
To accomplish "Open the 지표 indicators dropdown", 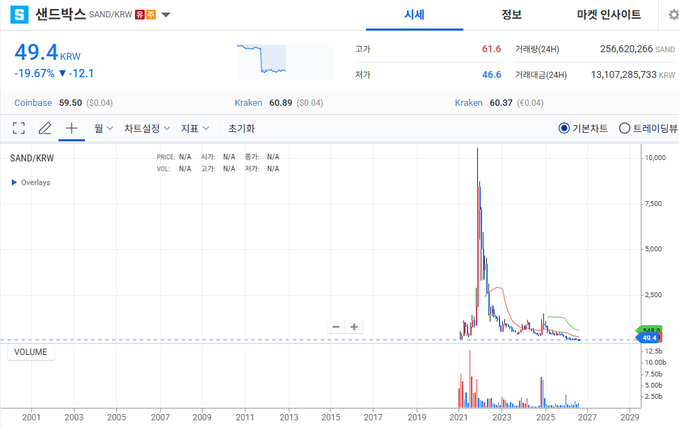I will tap(195, 128).
